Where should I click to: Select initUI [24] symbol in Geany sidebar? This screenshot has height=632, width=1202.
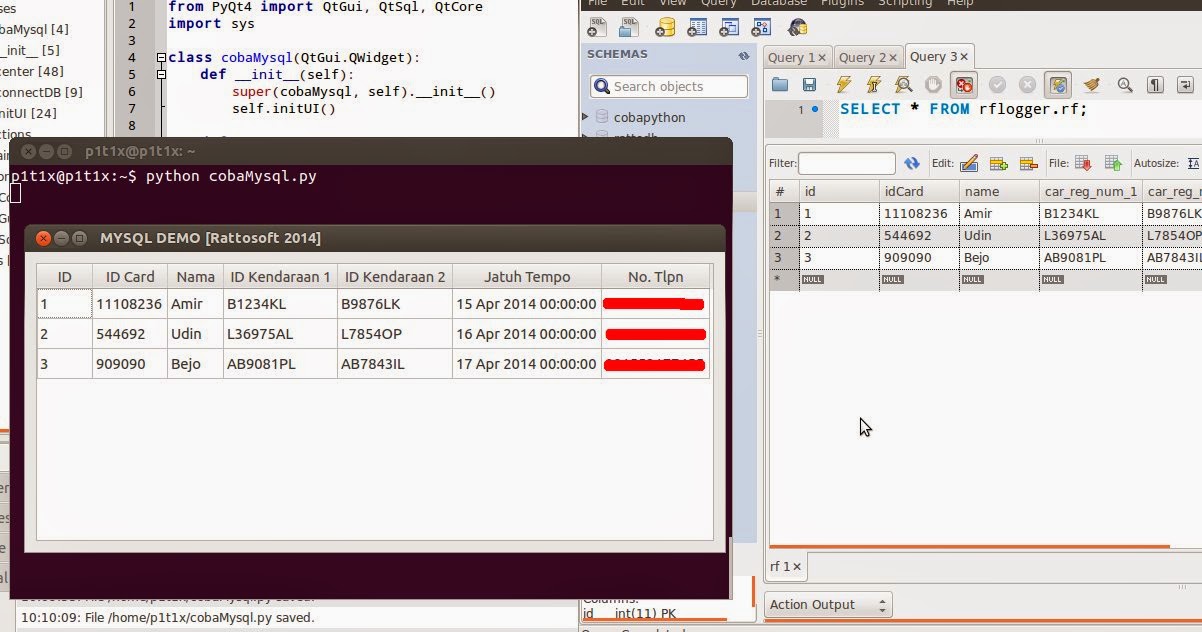30,113
